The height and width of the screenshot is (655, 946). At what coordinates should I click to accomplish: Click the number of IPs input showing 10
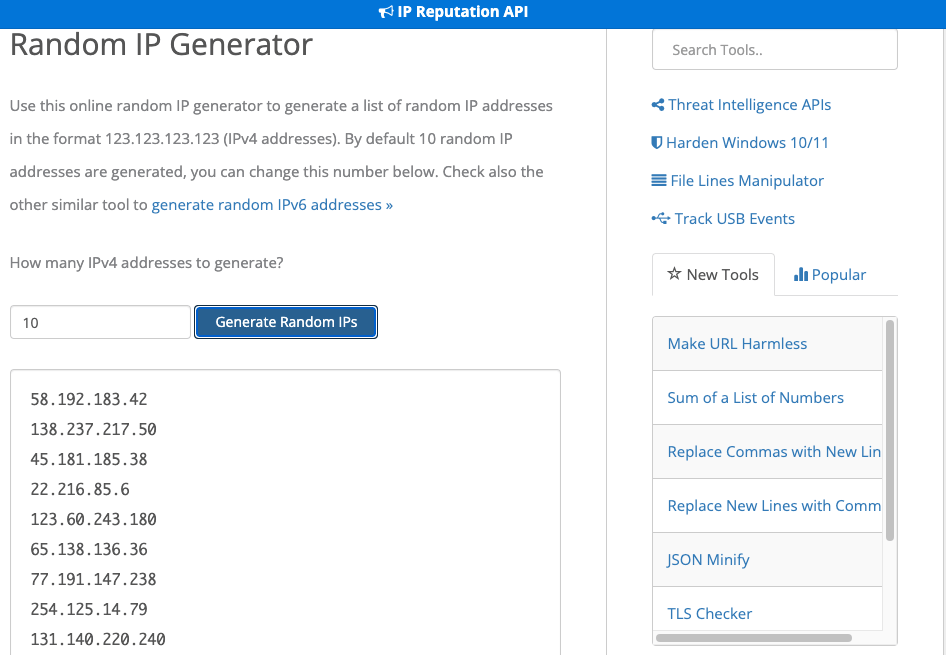(x=100, y=322)
